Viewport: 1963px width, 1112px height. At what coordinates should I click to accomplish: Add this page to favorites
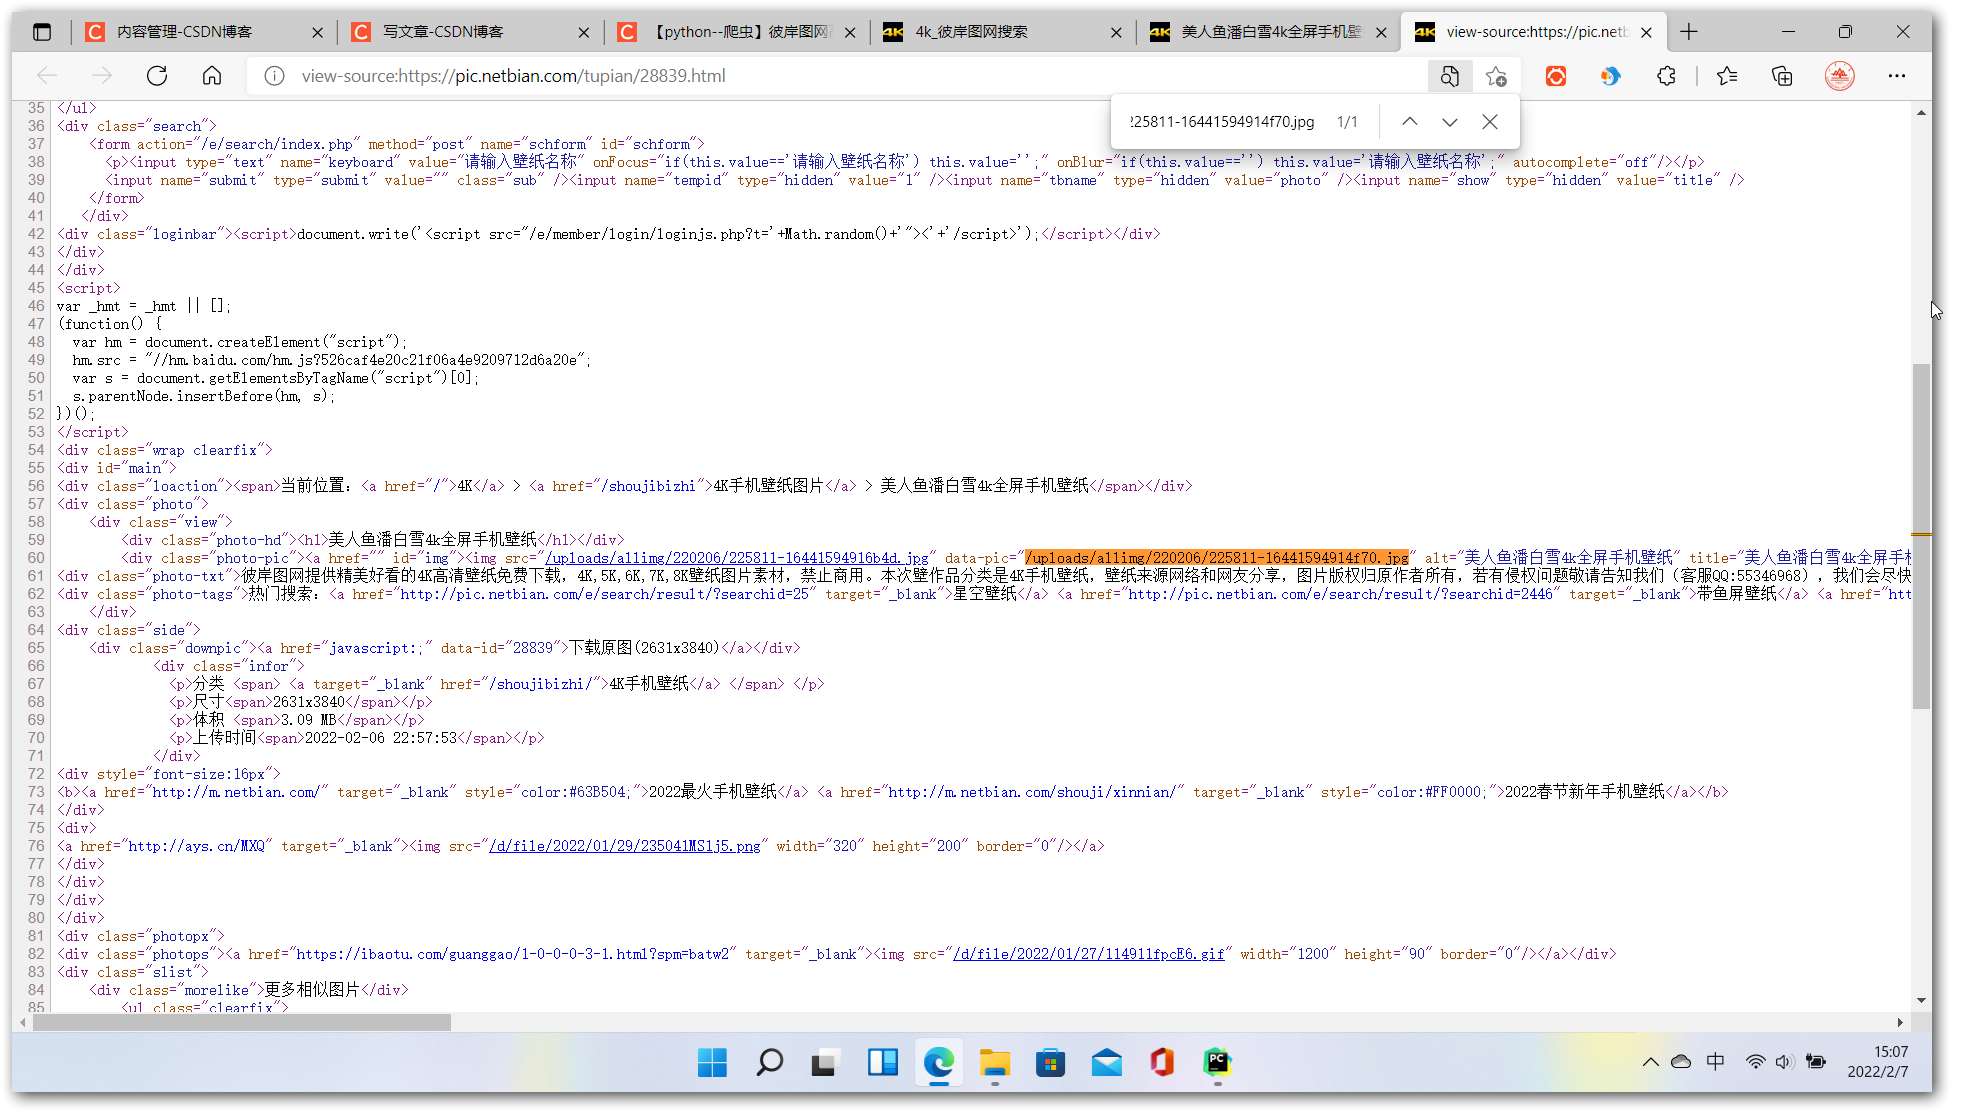1496,76
